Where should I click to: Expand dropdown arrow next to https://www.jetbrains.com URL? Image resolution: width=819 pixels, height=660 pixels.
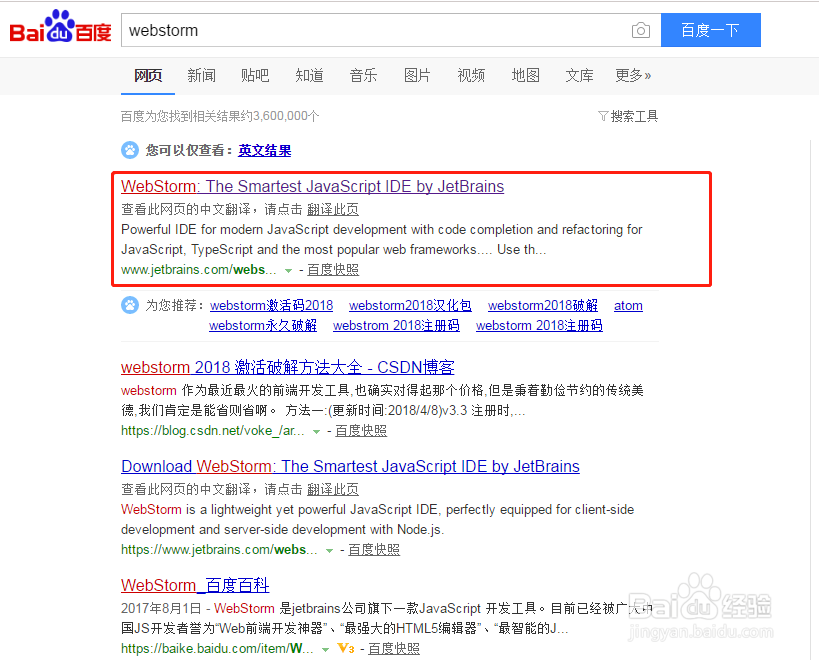tap(329, 550)
